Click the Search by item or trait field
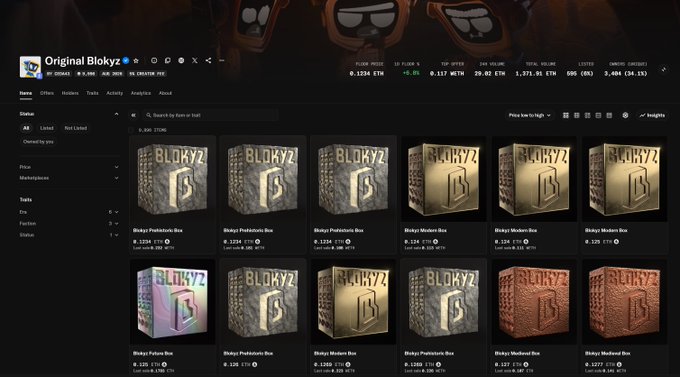 coord(210,115)
